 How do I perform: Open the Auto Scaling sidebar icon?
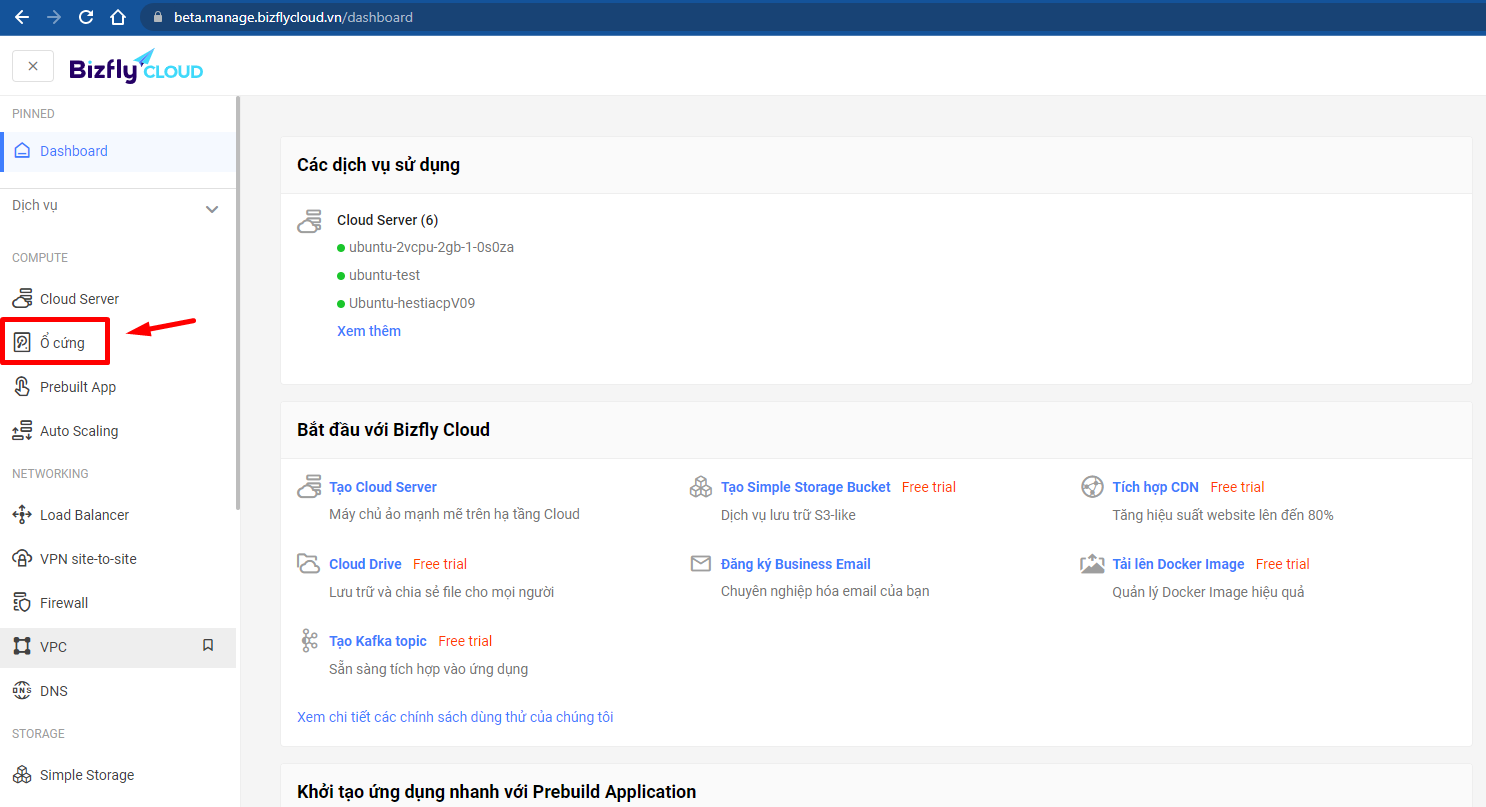22,431
